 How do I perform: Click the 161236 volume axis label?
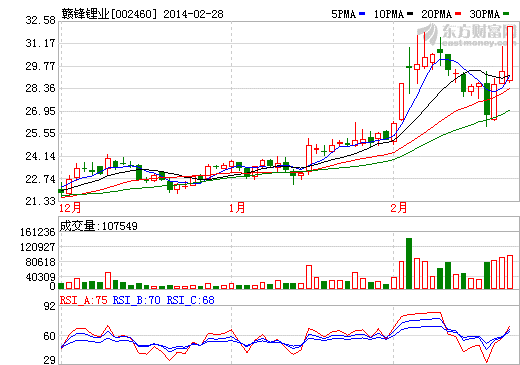37,232
